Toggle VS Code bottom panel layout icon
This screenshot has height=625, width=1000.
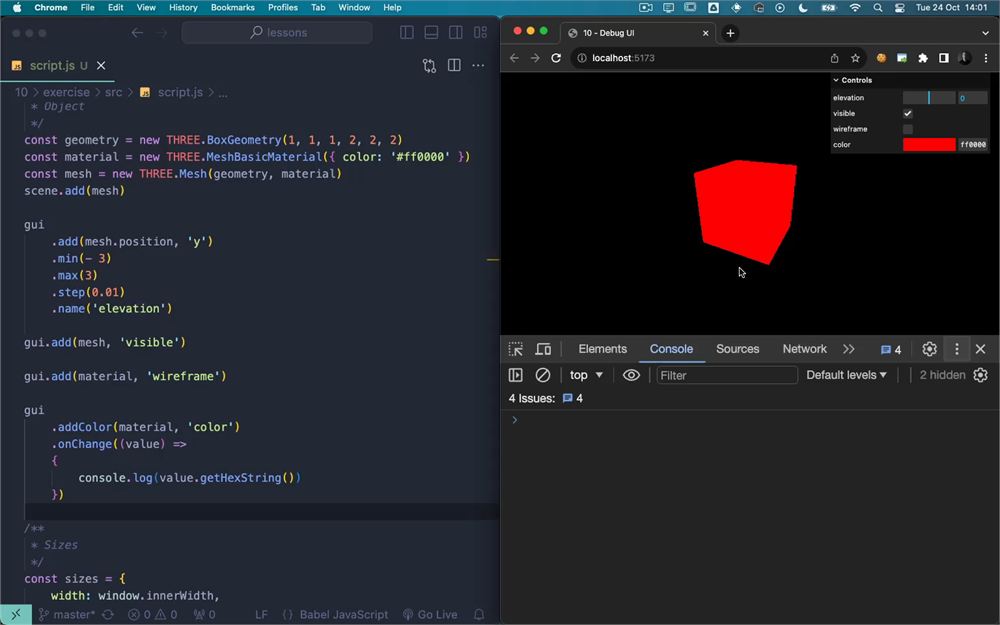431,33
